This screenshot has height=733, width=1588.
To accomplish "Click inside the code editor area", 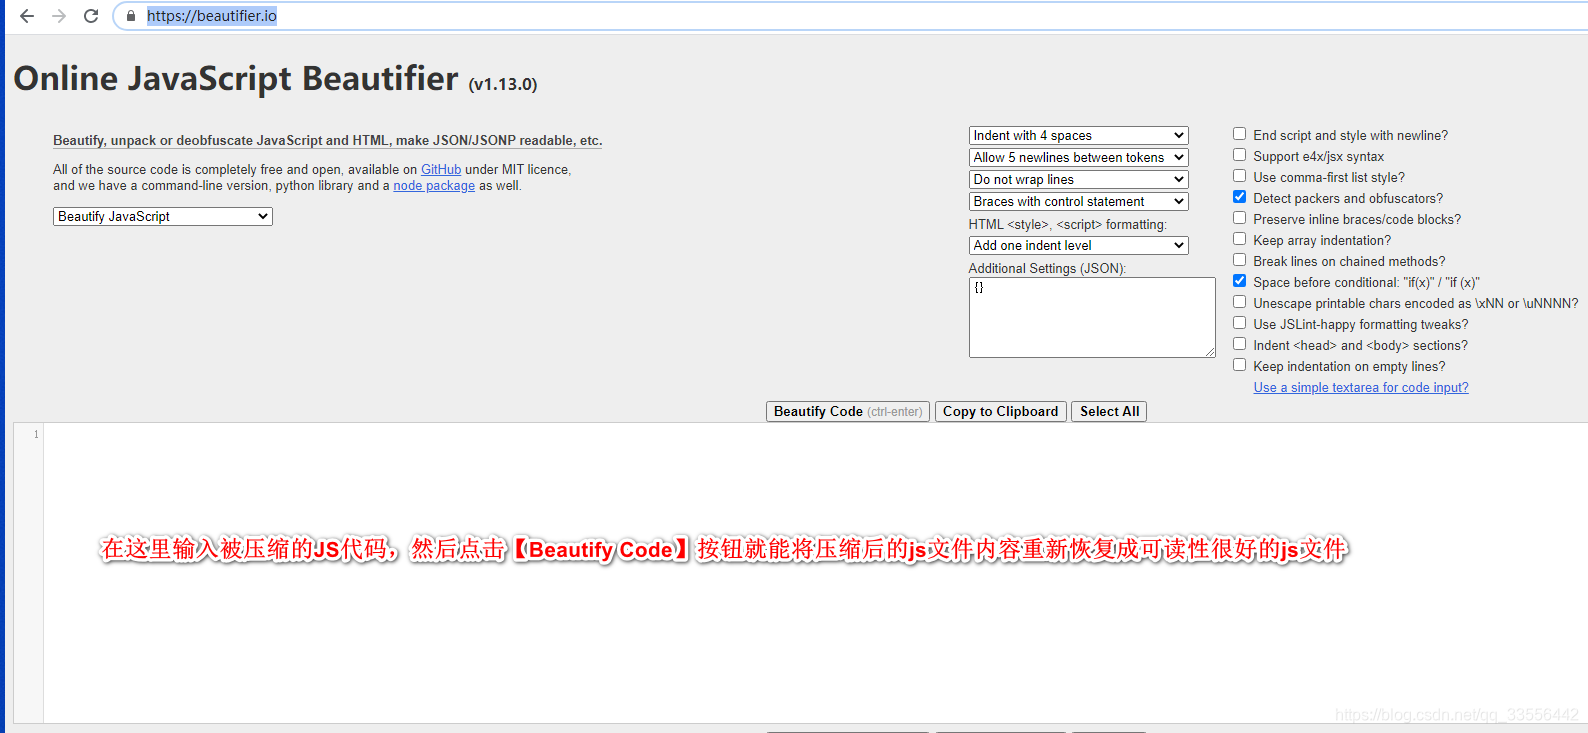I will (x=815, y=572).
